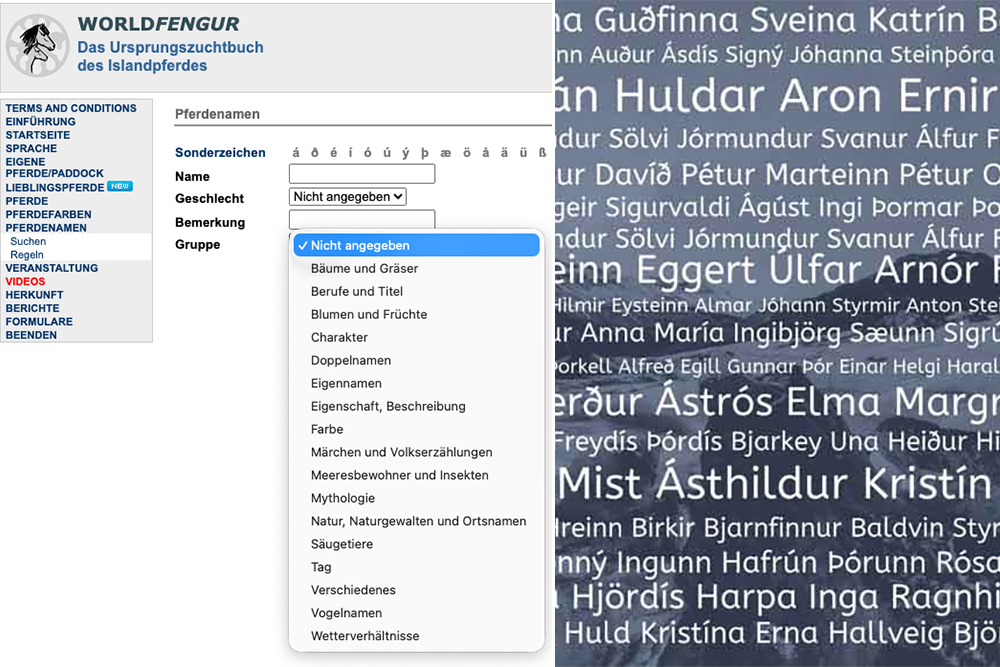The width and height of the screenshot is (1000, 667).
Task: Insert the special character á
Action: (x=296, y=153)
